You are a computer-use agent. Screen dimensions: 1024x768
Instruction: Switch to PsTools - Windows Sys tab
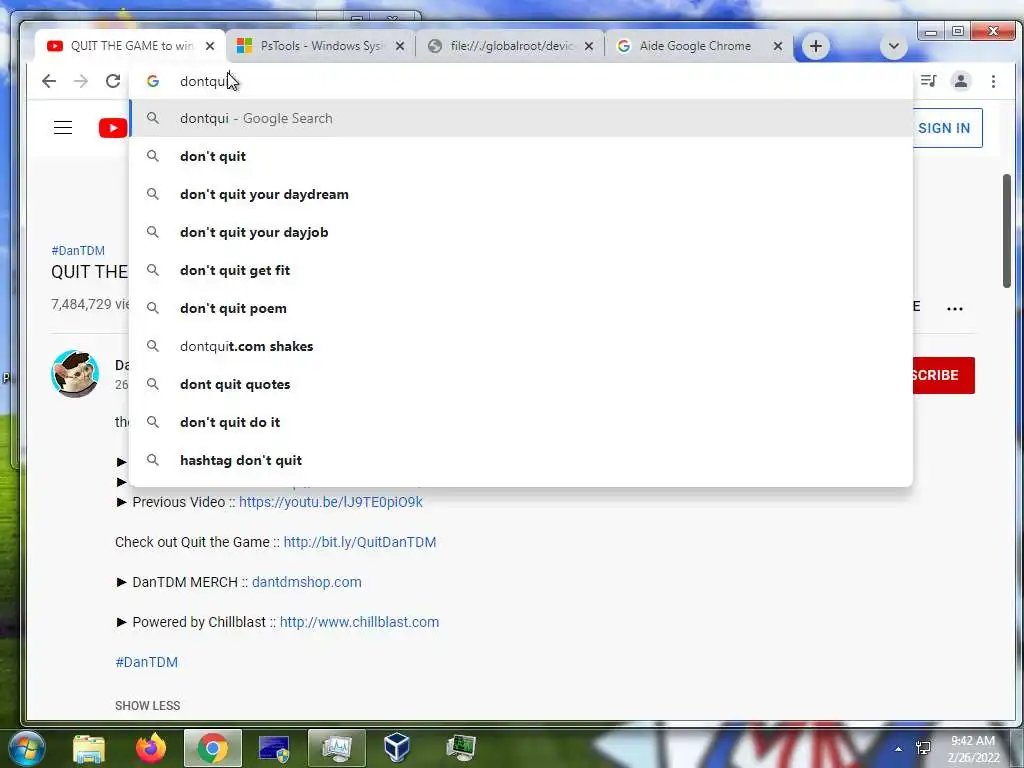coord(320,46)
